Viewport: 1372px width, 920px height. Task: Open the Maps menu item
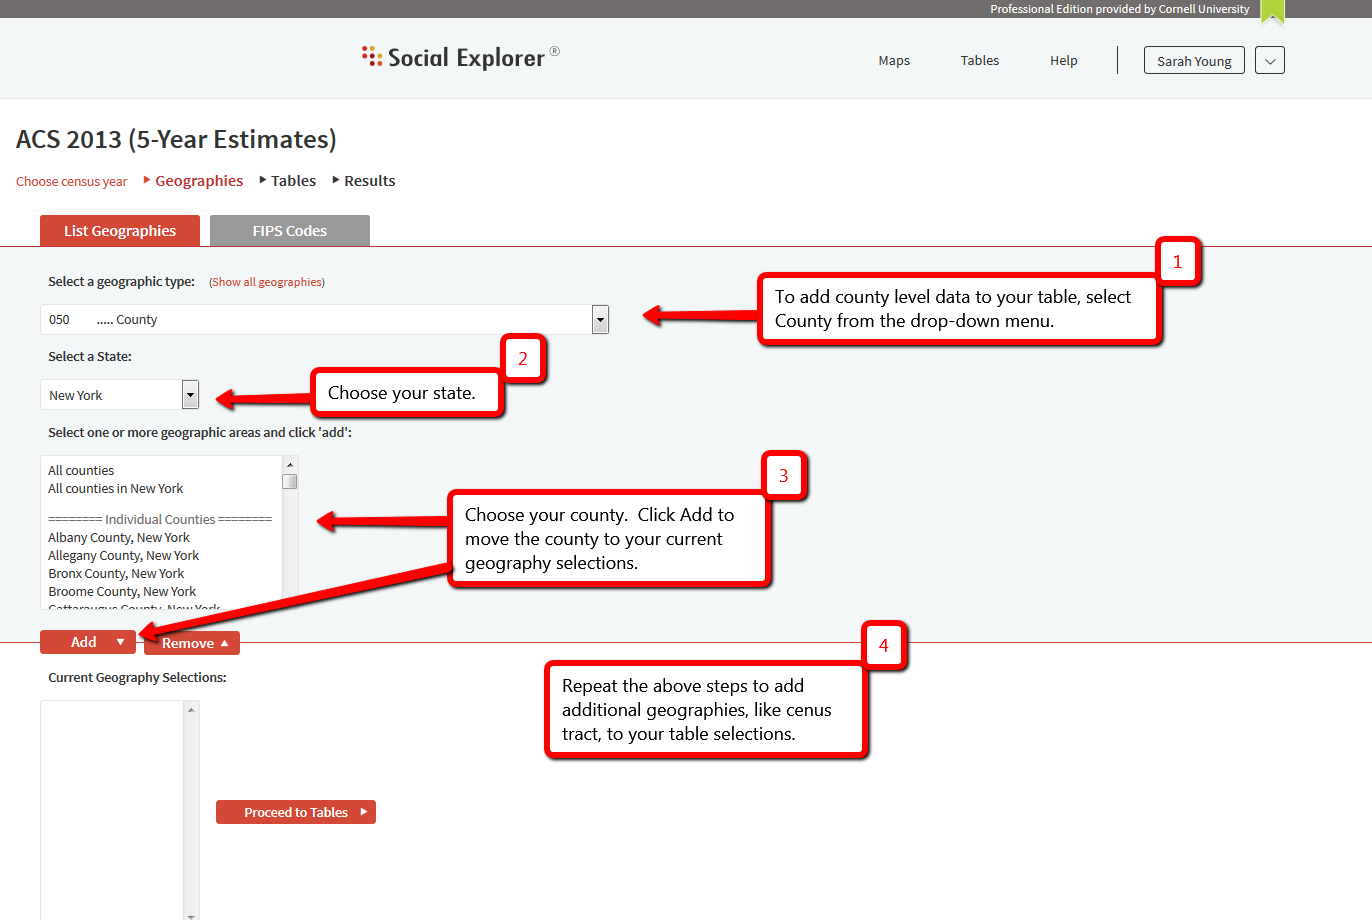click(894, 61)
